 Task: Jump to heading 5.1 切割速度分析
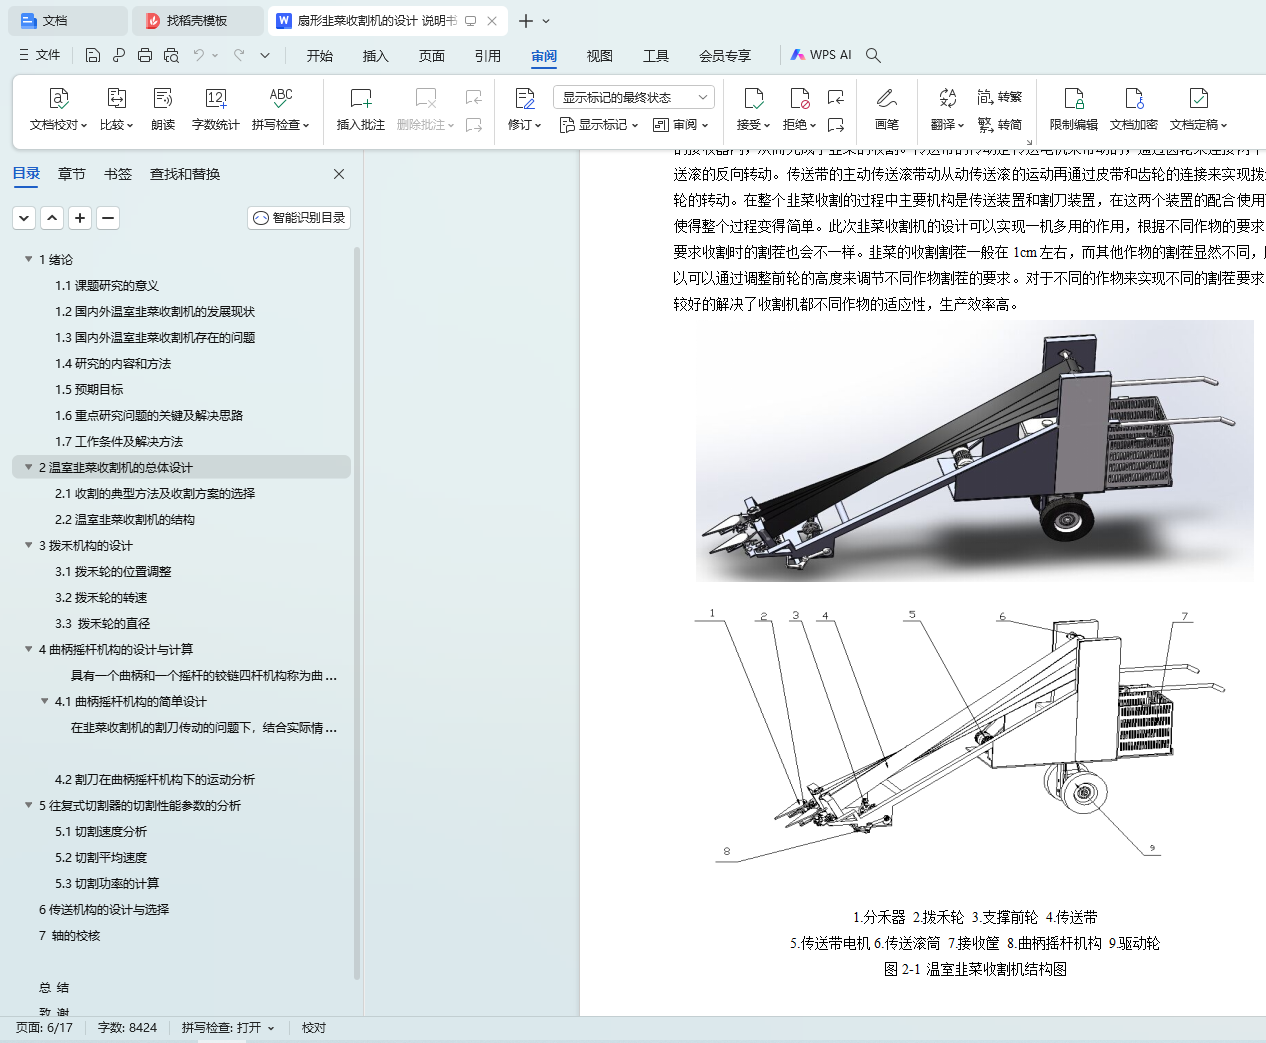point(101,831)
